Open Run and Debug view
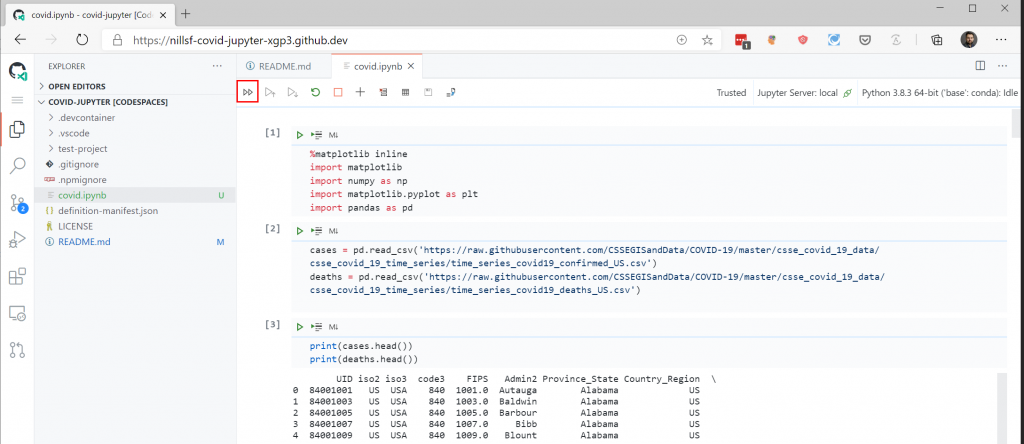1024x444 pixels. point(18,240)
